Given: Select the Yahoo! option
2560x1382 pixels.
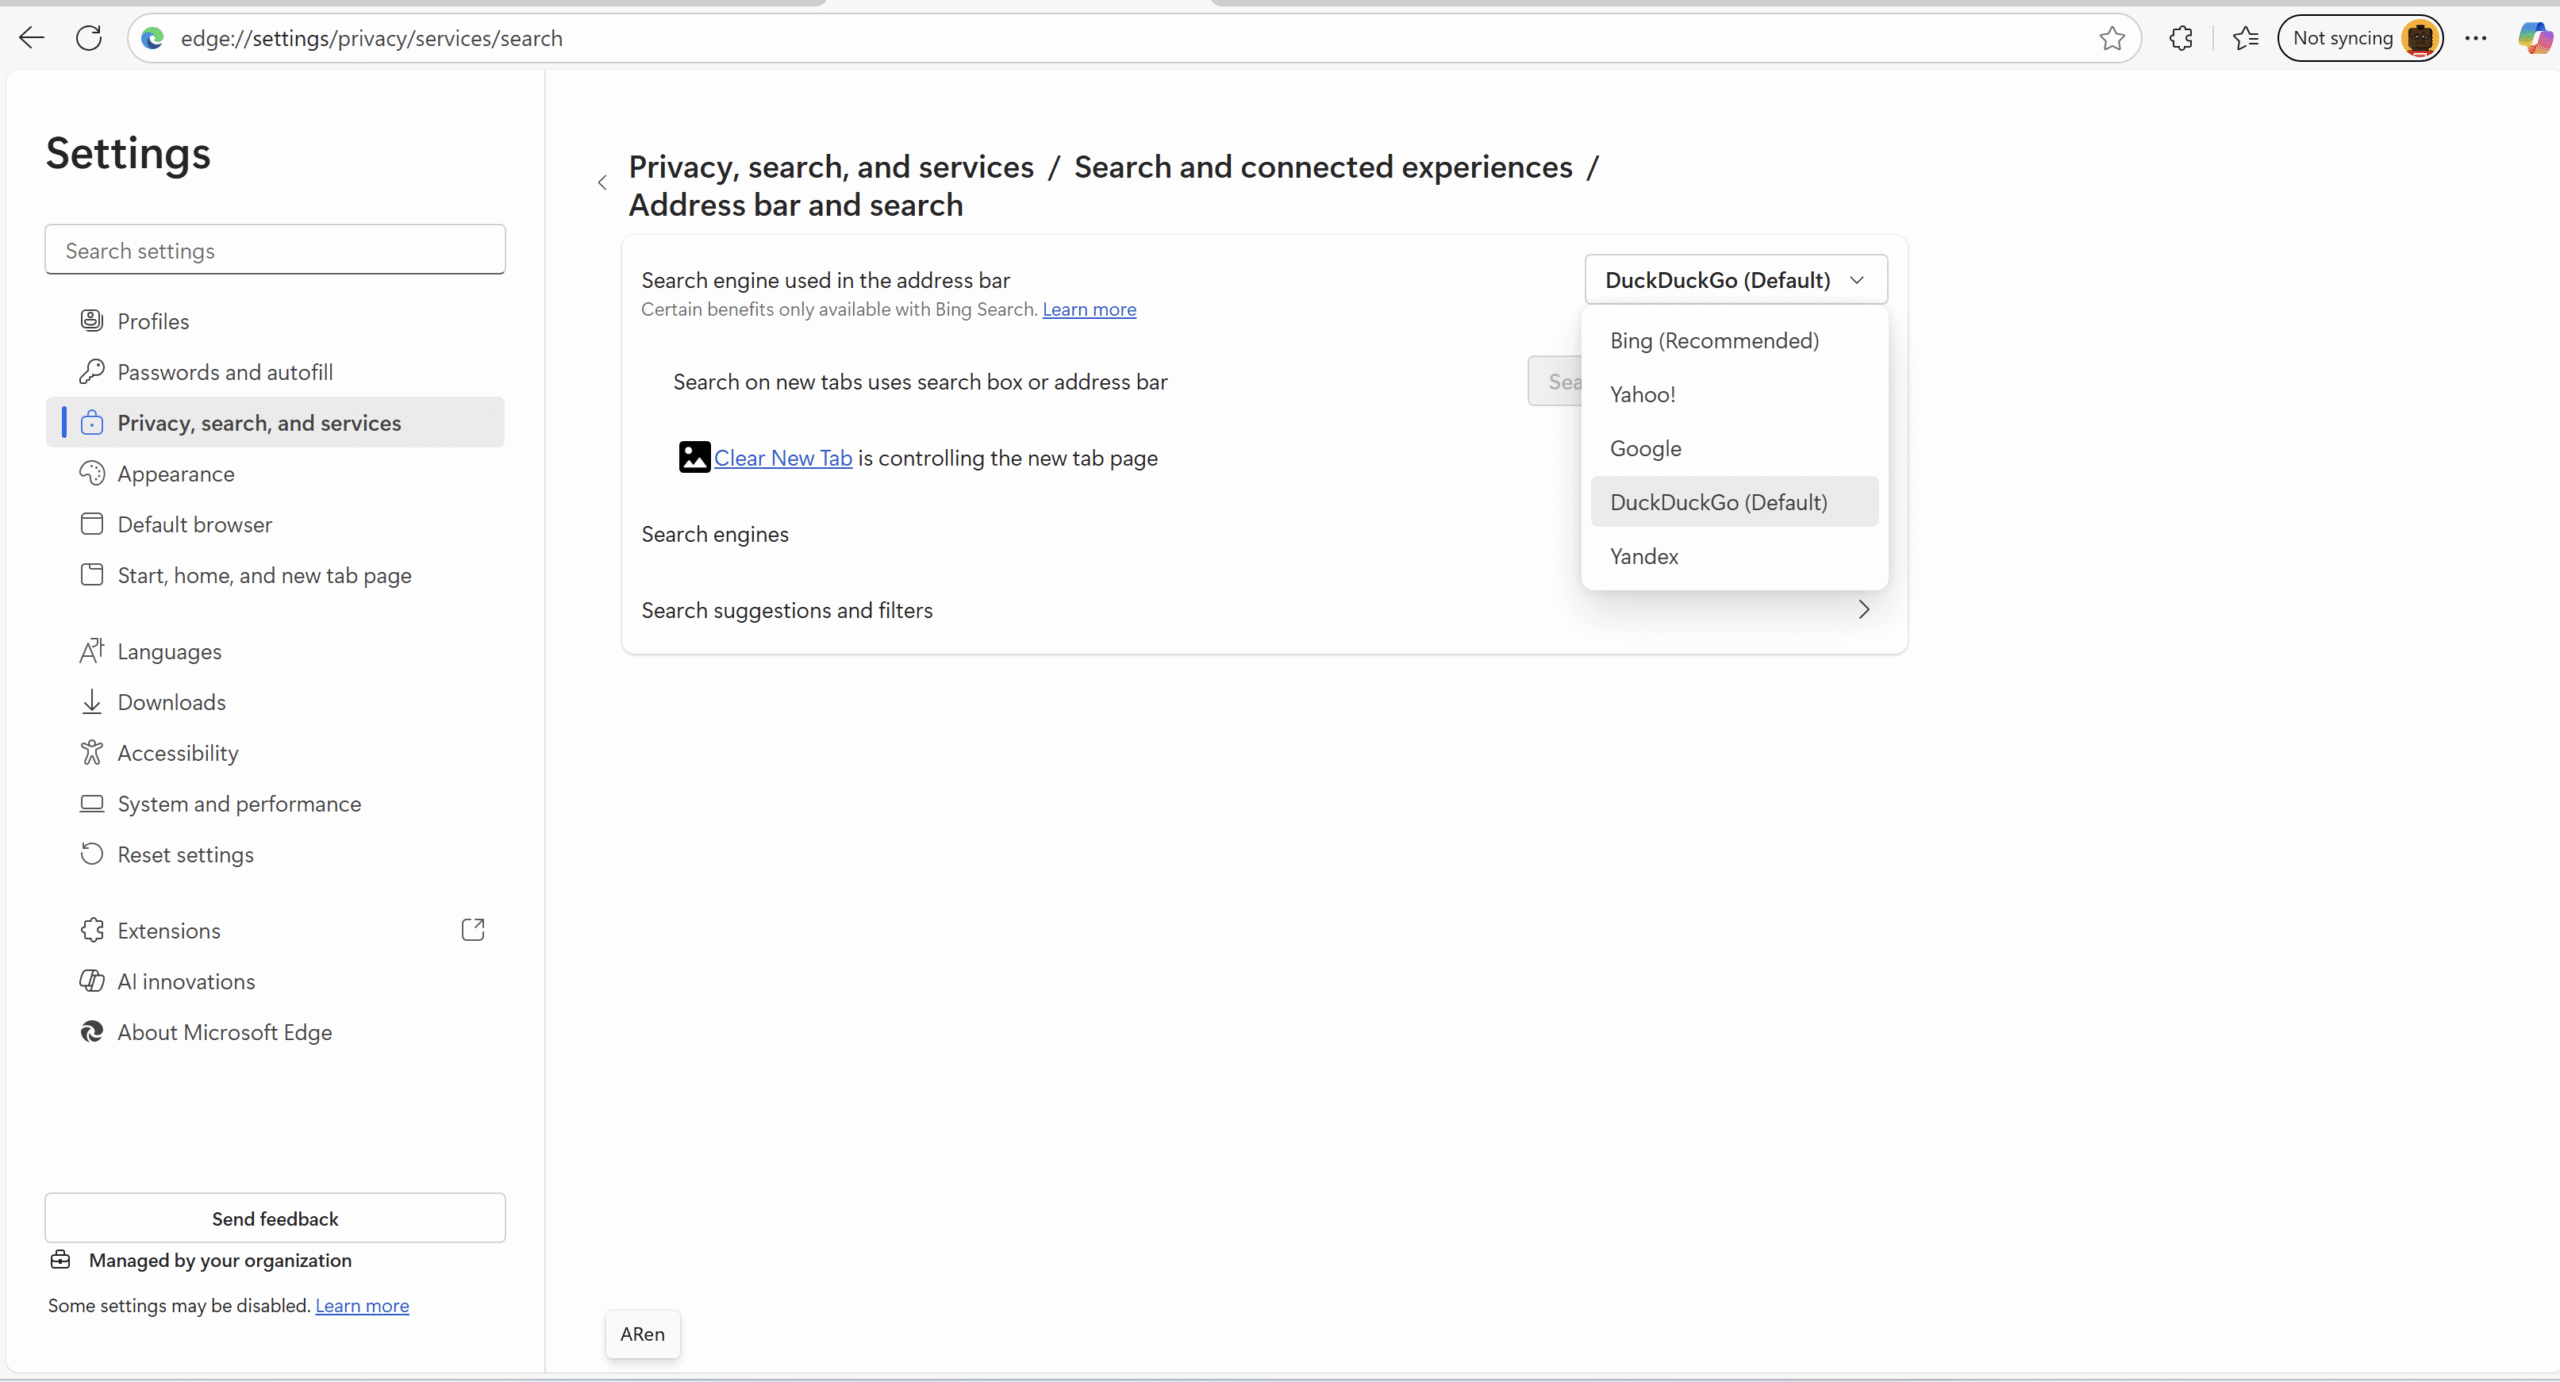Looking at the screenshot, I should (1642, 395).
